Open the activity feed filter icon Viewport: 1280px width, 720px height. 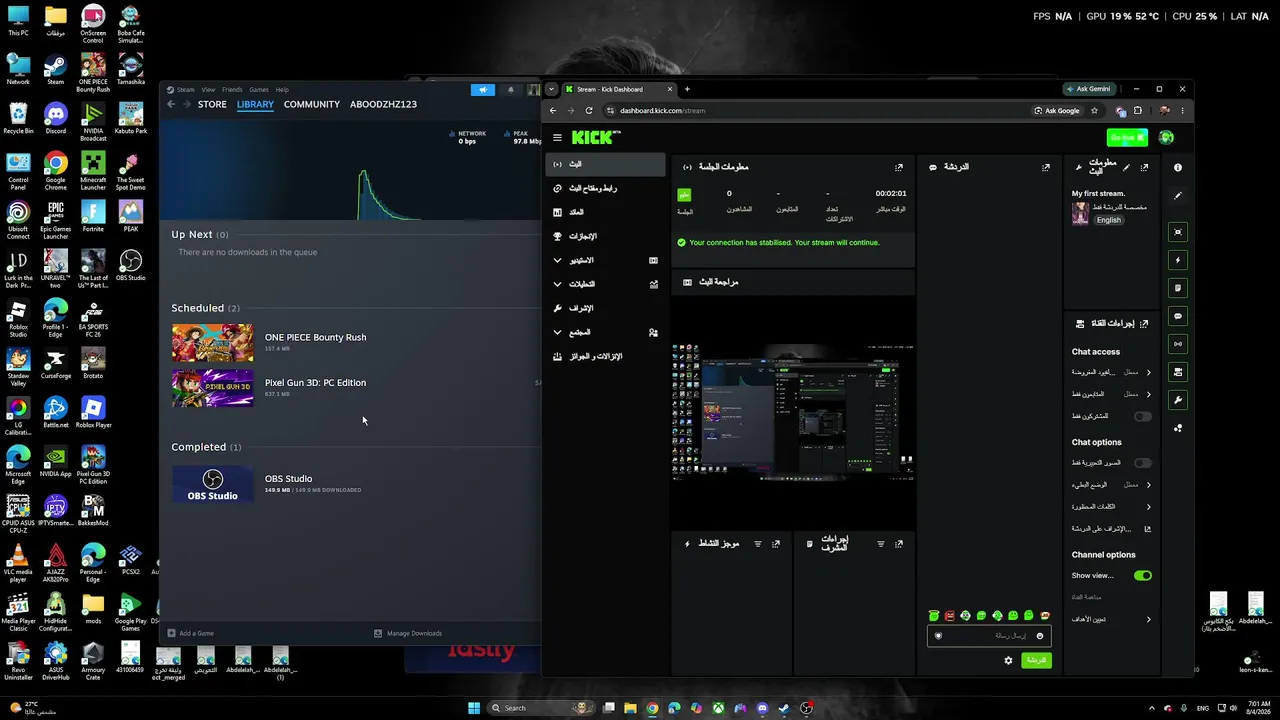click(758, 544)
